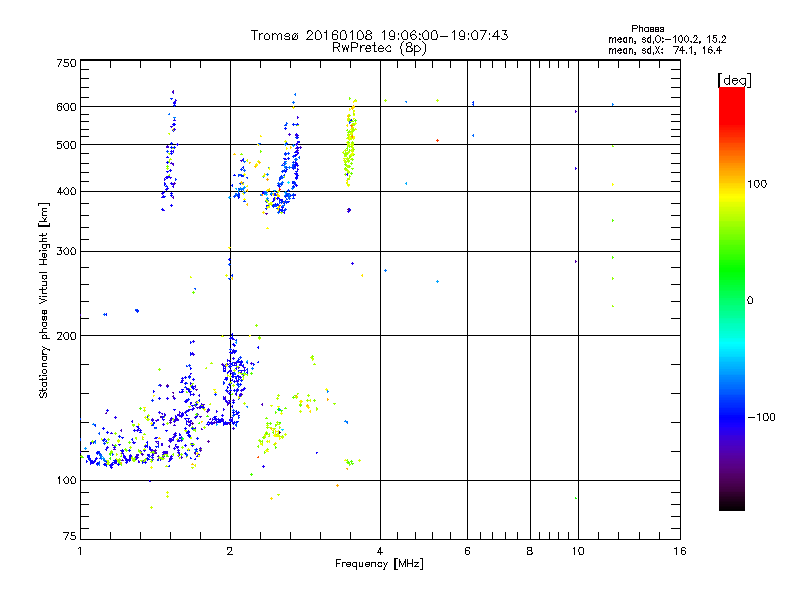This screenshot has width=800, height=600.
Task: Select the subtitle "RwPretec (8p)"
Action: [x=379, y=48]
